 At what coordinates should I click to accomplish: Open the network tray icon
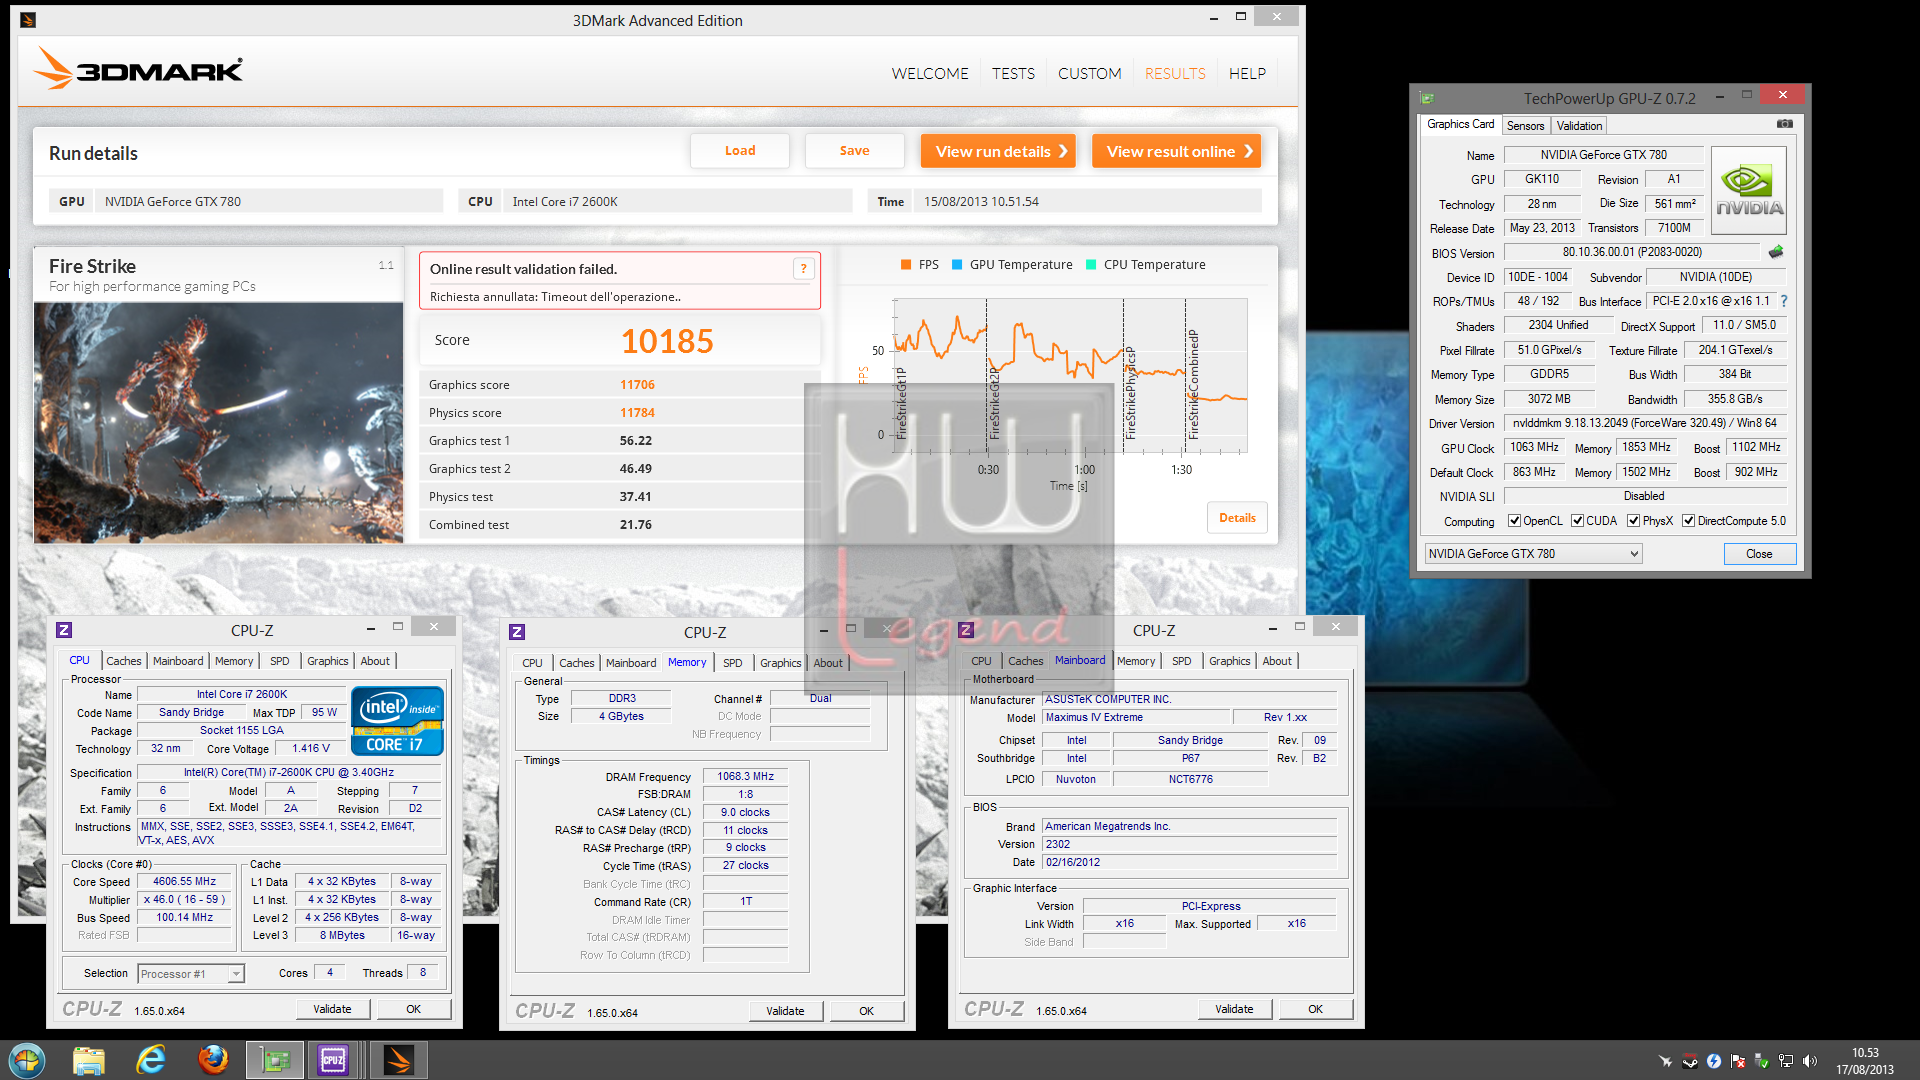[x=1786, y=1061]
